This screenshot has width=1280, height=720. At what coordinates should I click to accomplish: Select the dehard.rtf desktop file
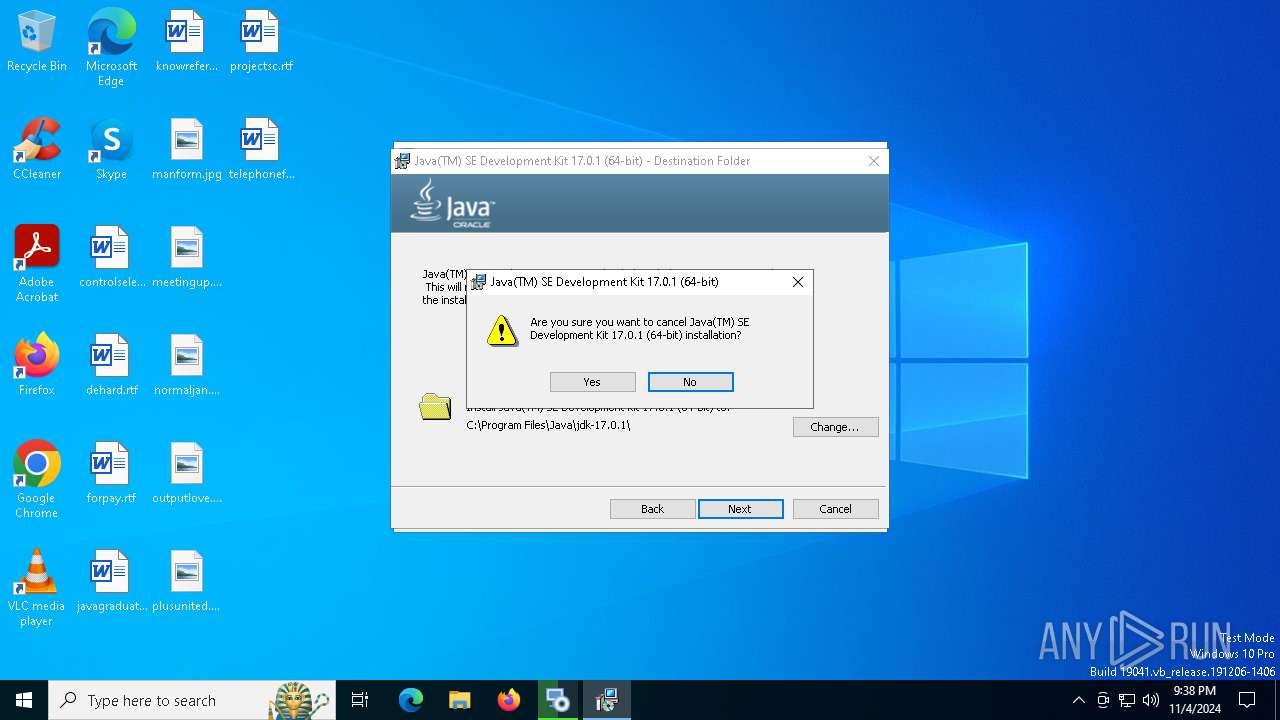(111, 366)
